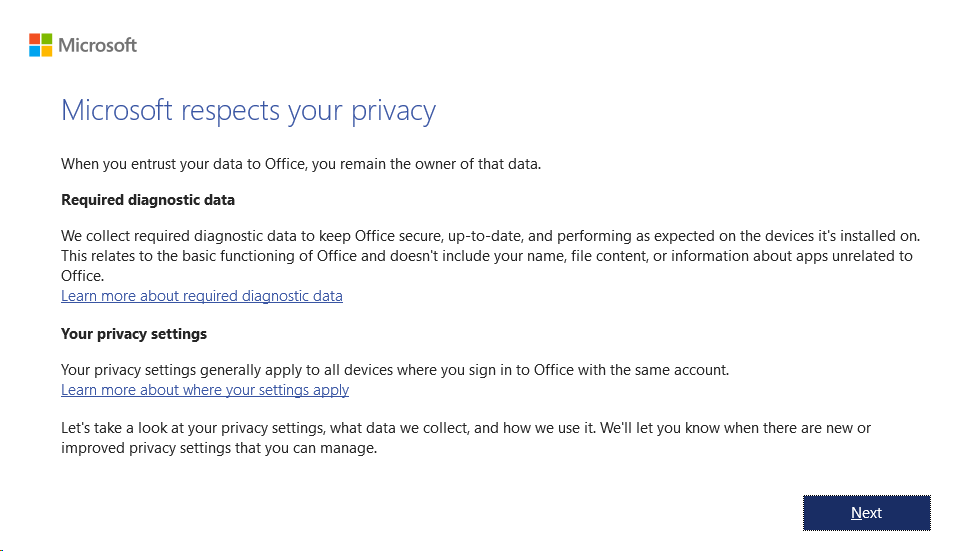This screenshot has width=978, height=551.
Task: Click the line "improved privacy settings that you can manage"
Action: [219, 448]
